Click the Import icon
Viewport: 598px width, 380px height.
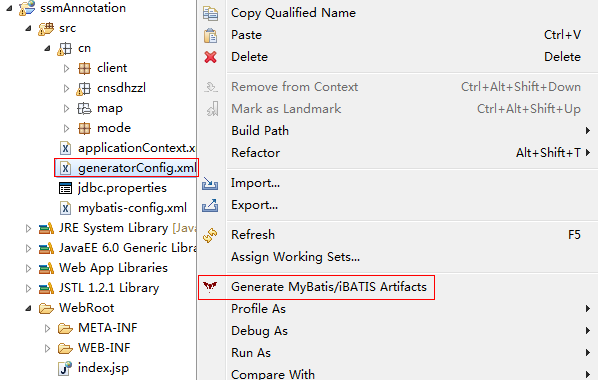click(210, 184)
